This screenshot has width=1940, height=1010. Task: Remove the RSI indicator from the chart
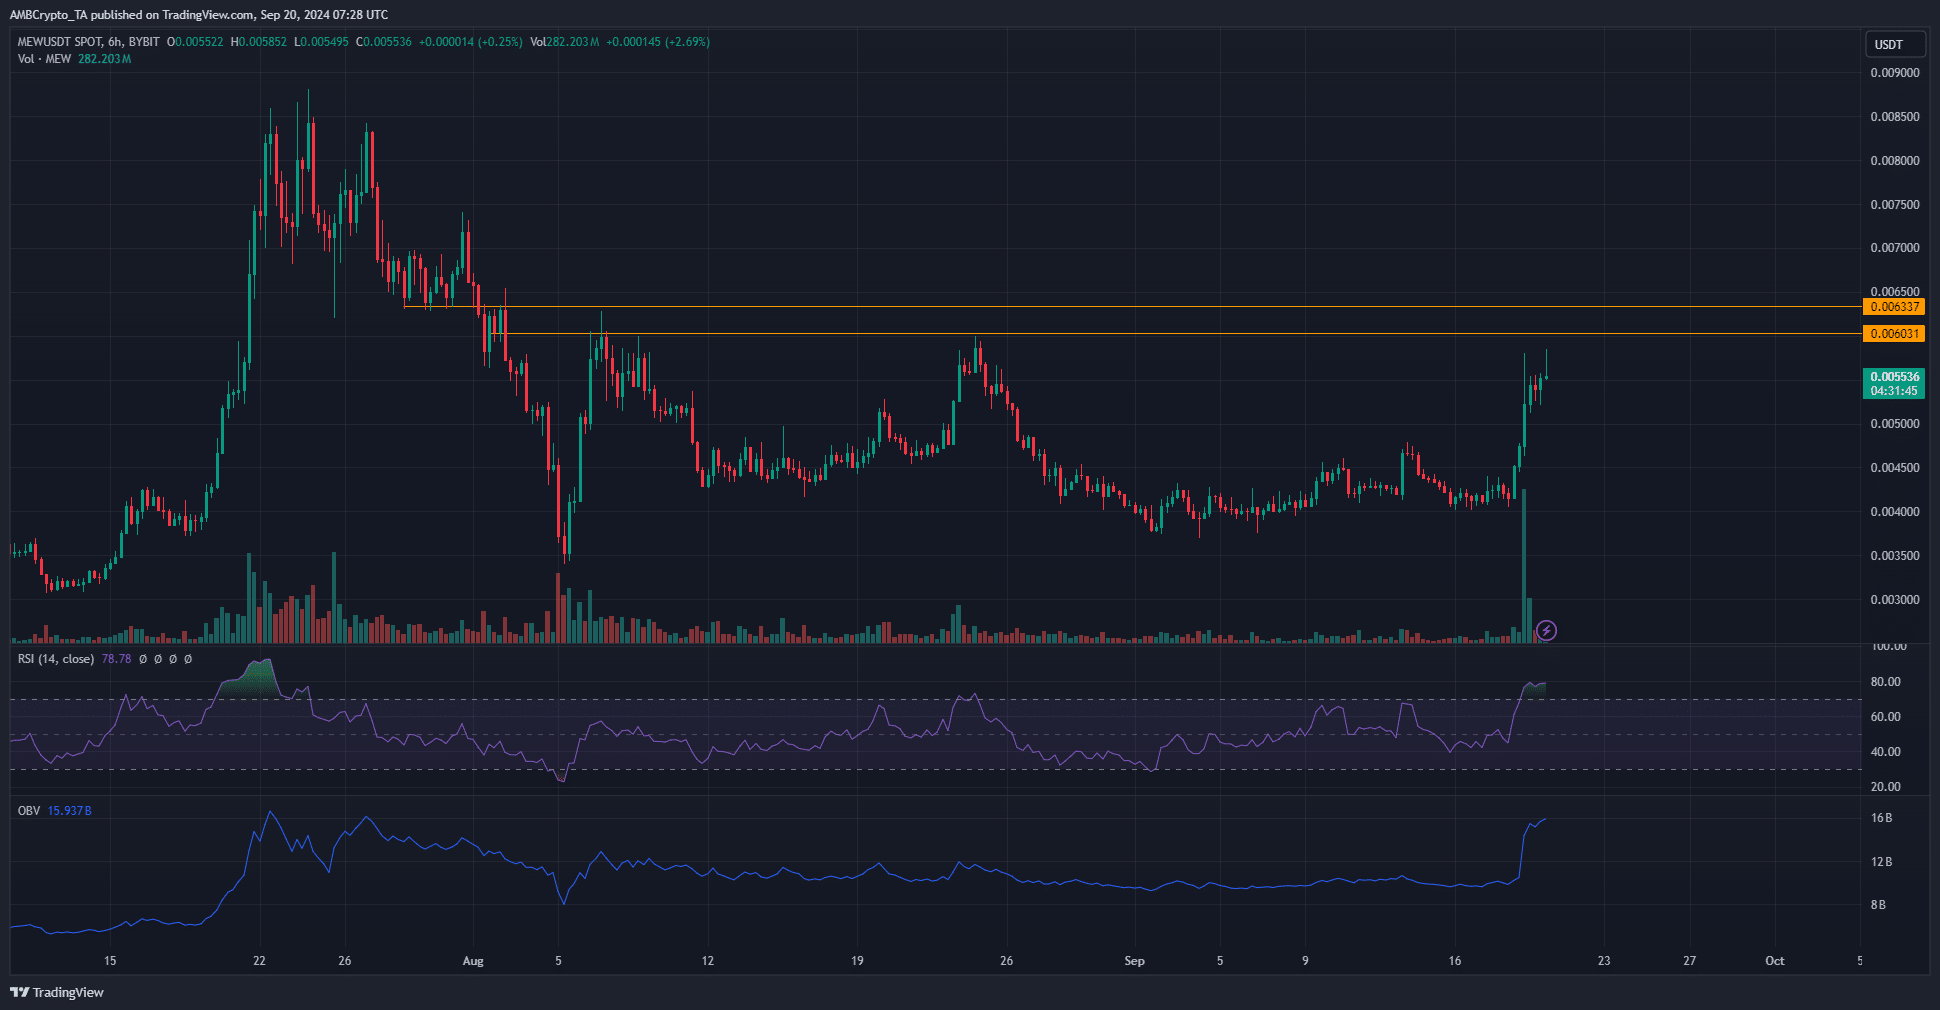(172, 659)
